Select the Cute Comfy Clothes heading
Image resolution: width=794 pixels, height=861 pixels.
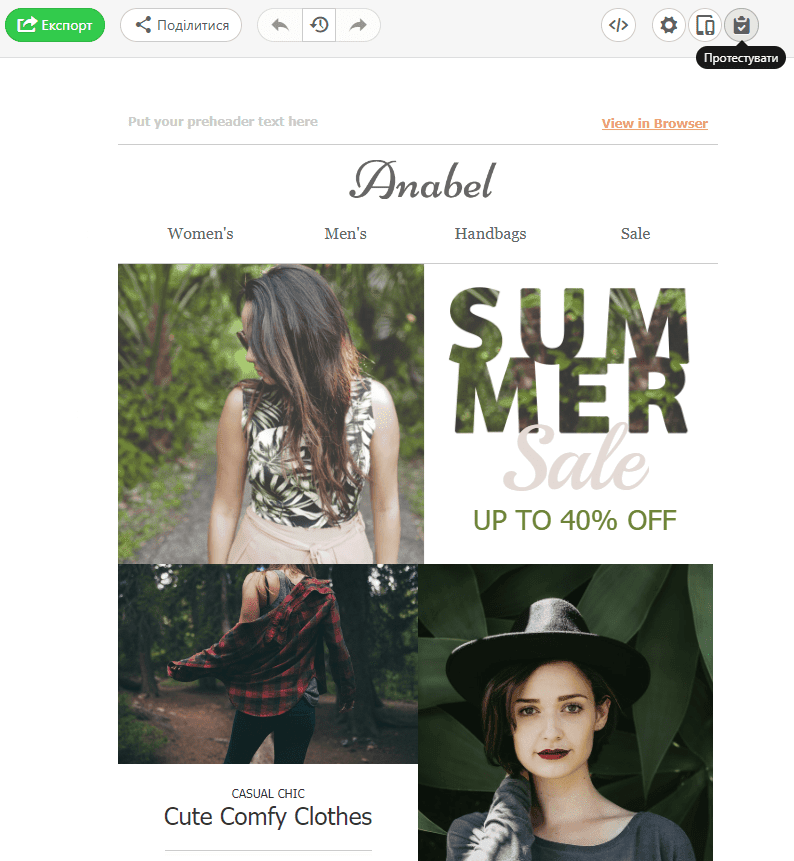point(268,817)
